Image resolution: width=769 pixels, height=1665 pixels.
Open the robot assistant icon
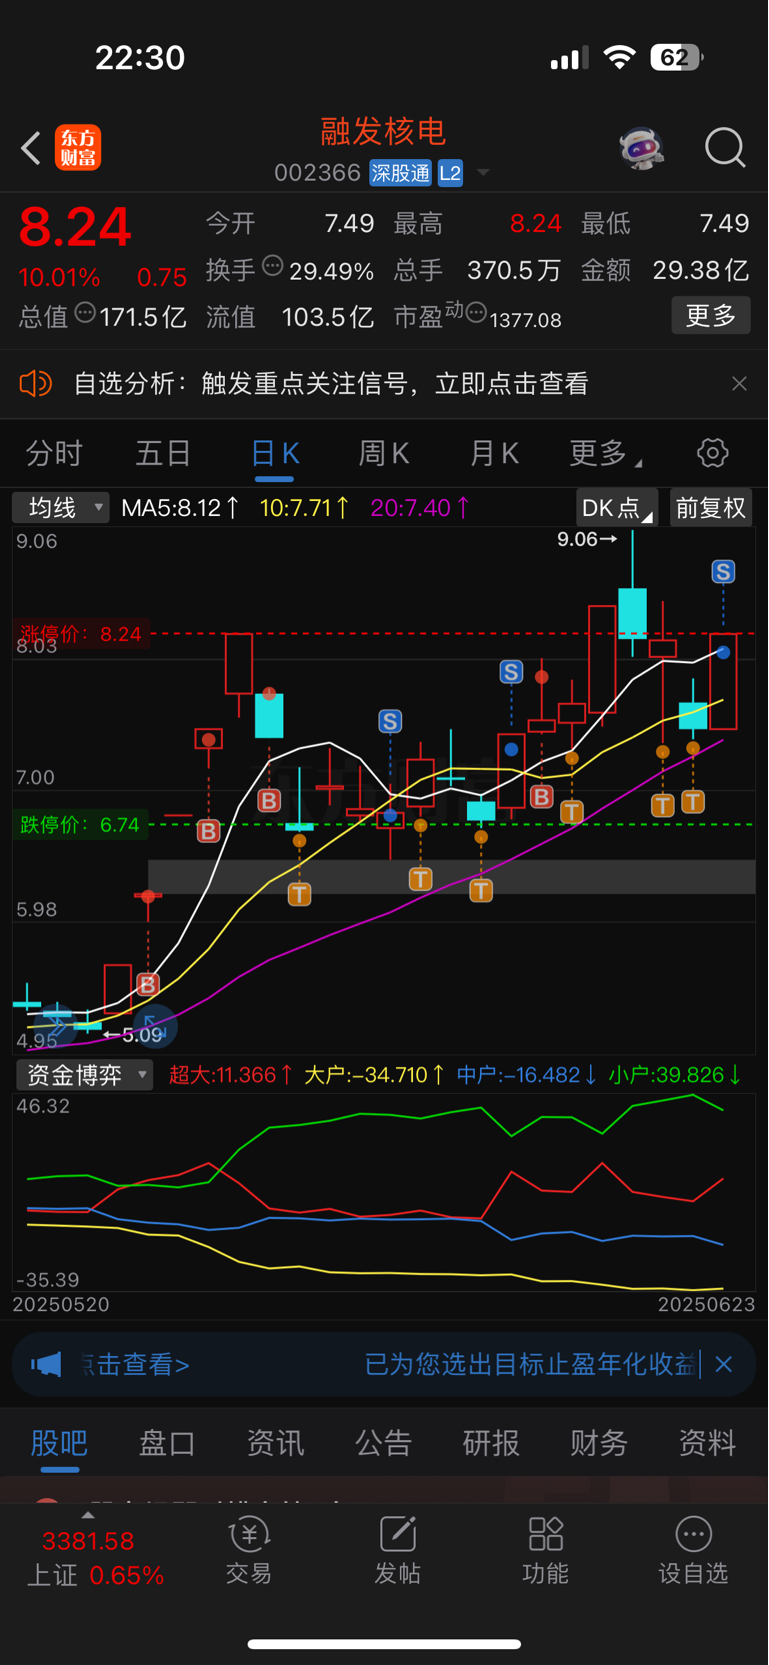click(x=641, y=148)
